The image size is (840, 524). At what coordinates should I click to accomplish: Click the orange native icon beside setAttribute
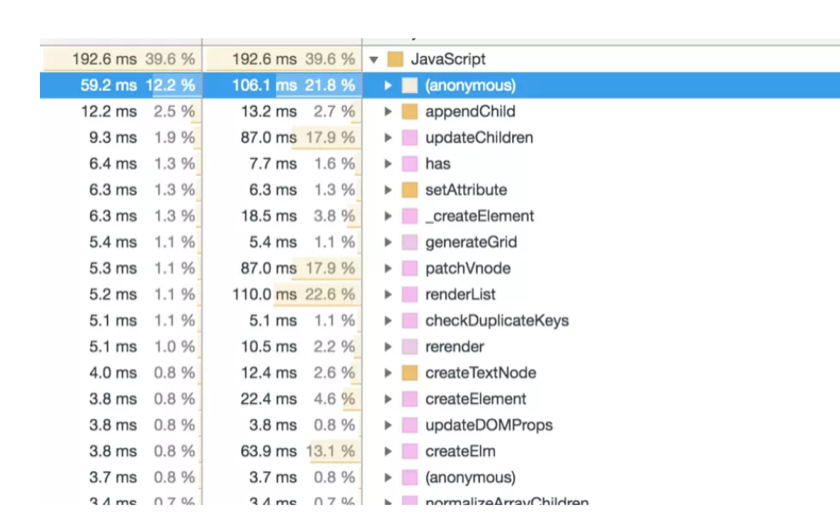tap(410, 190)
